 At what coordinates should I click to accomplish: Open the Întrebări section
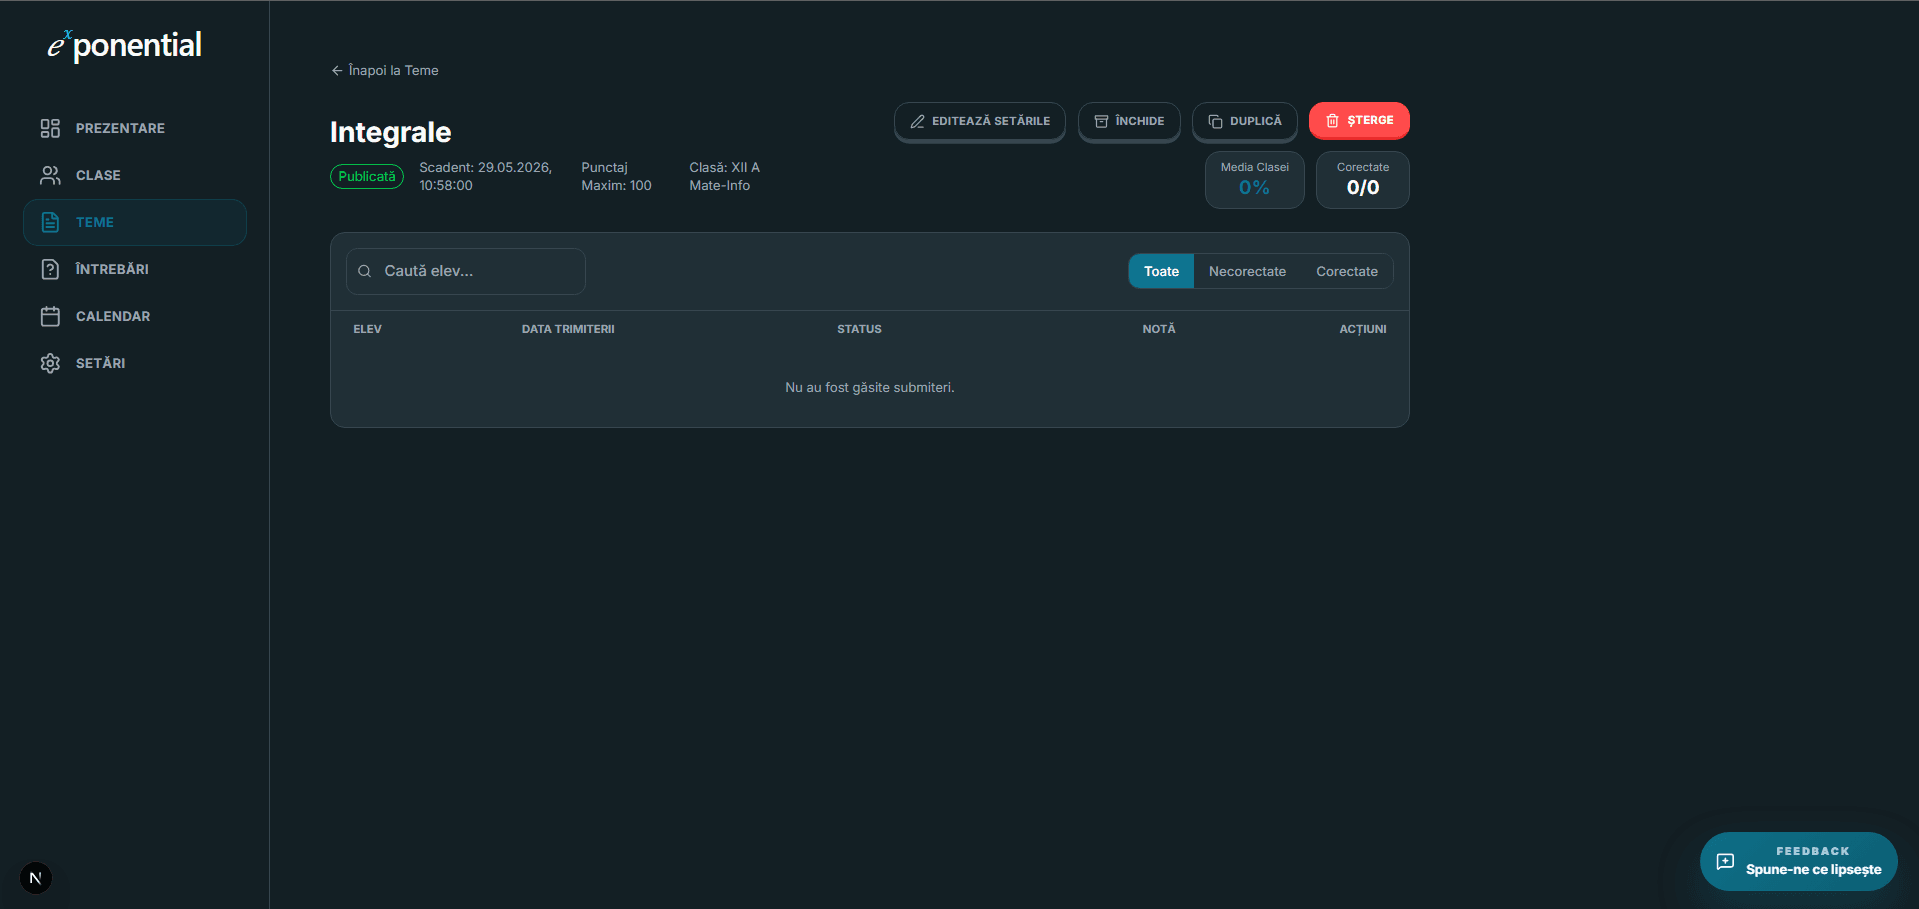(x=135, y=269)
